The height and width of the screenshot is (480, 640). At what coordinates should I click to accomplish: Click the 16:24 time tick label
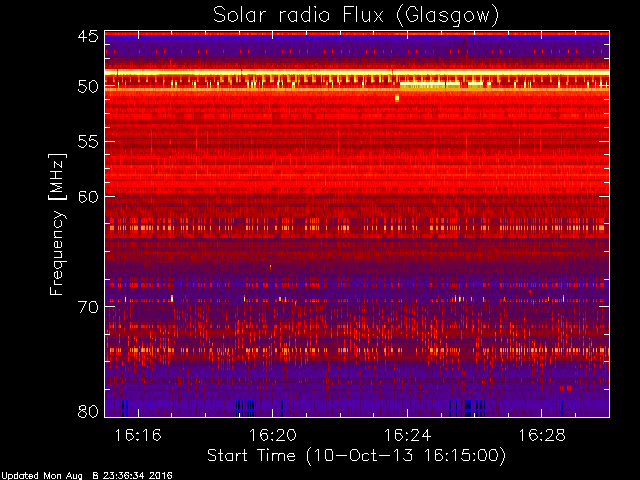coord(407,435)
